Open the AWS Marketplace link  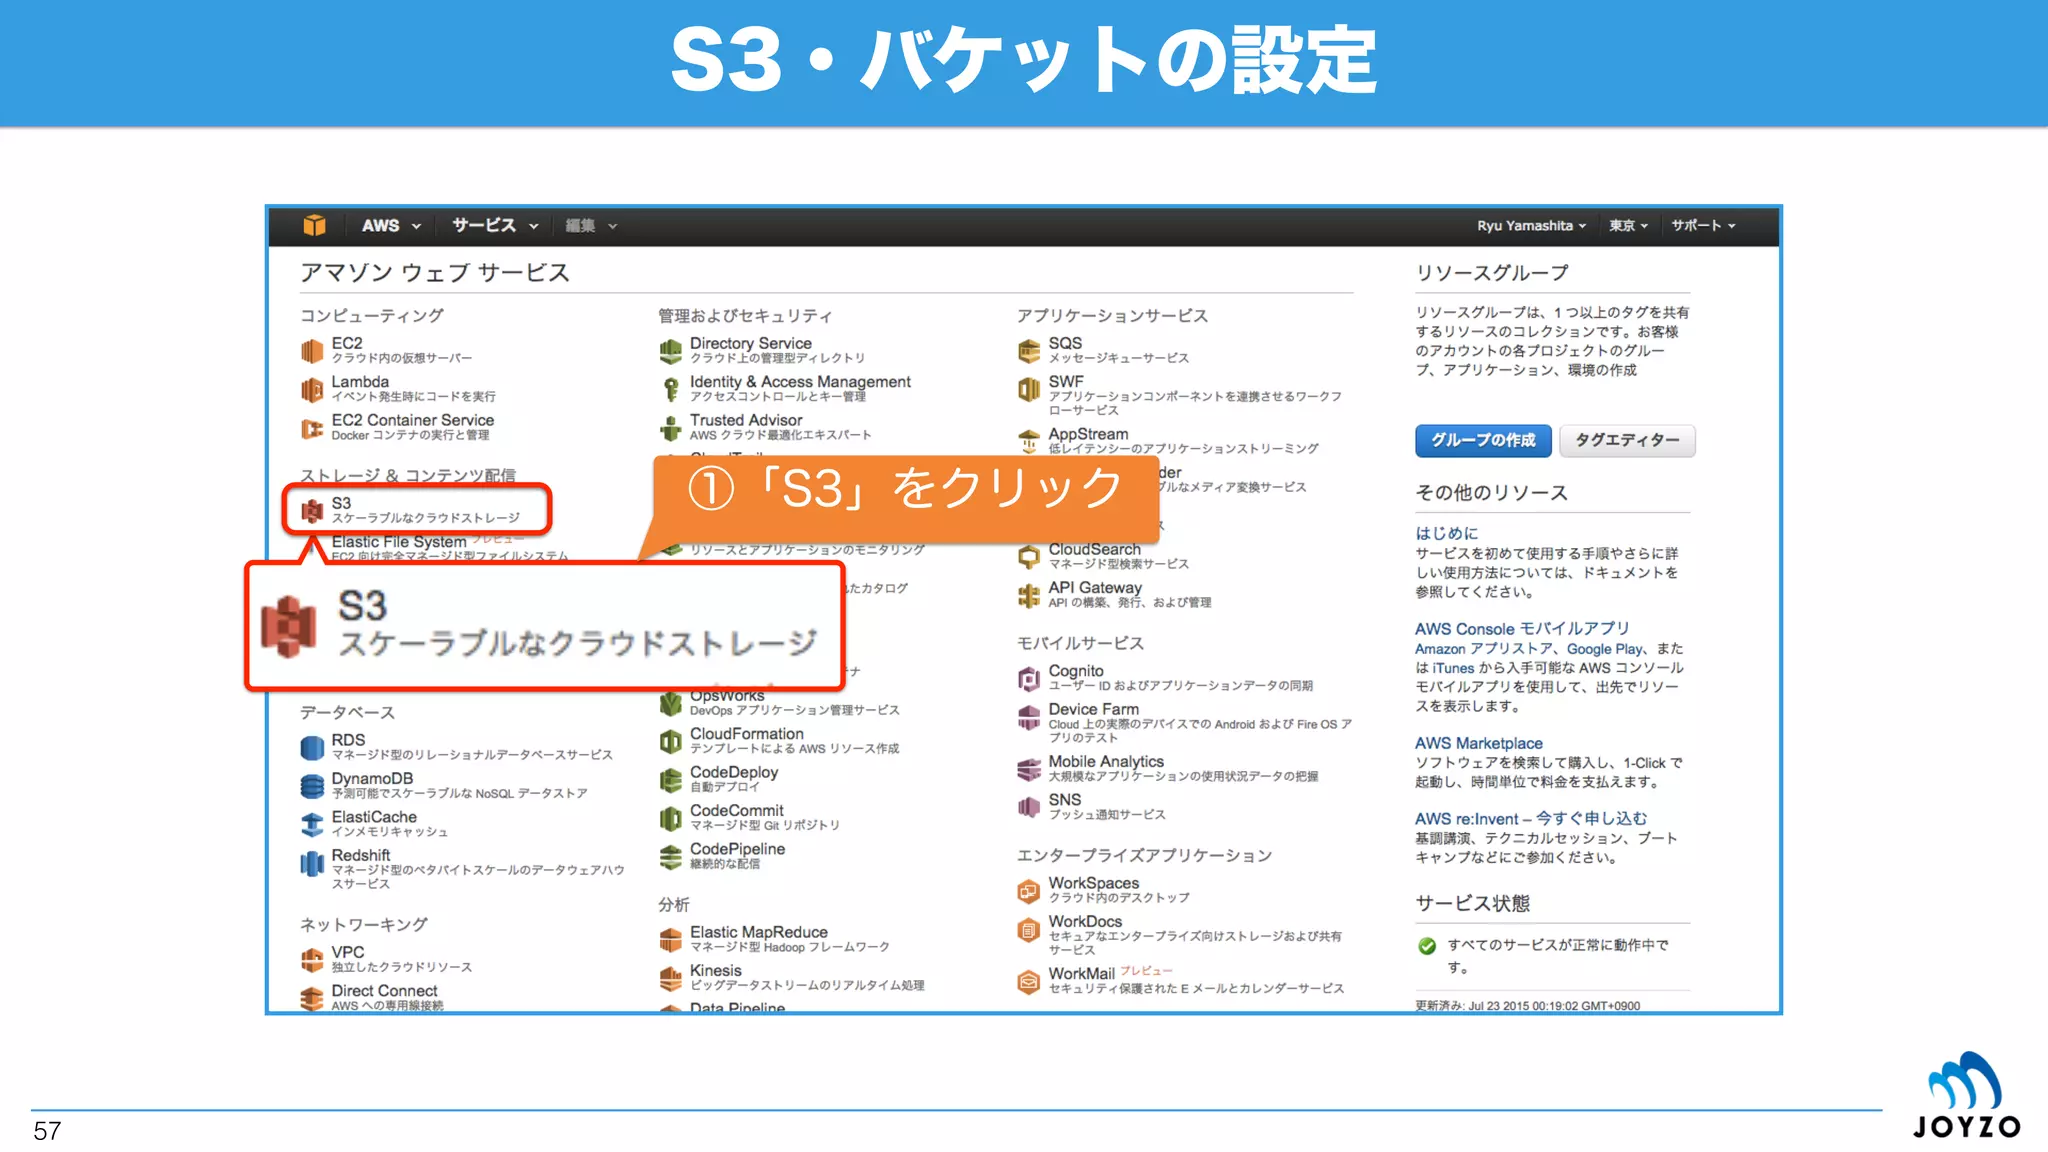pos(1478,743)
